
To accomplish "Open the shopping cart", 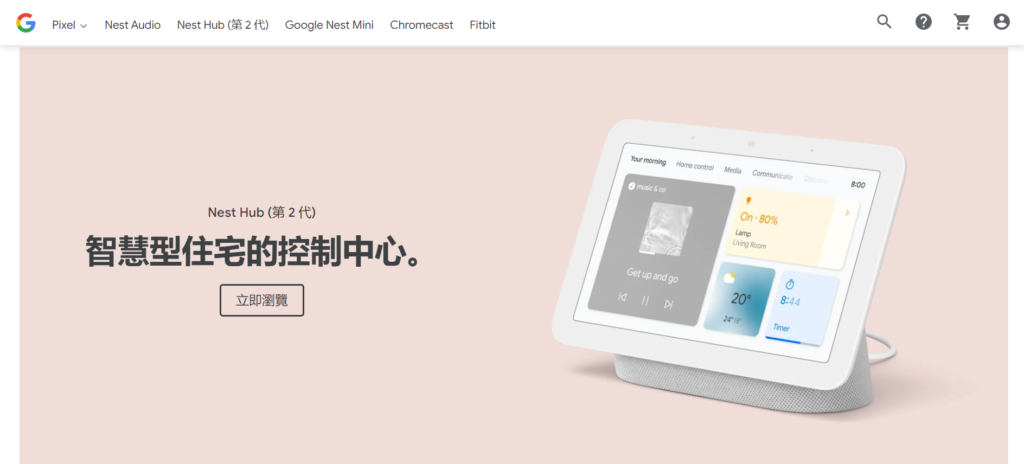I will tap(962, 22).
